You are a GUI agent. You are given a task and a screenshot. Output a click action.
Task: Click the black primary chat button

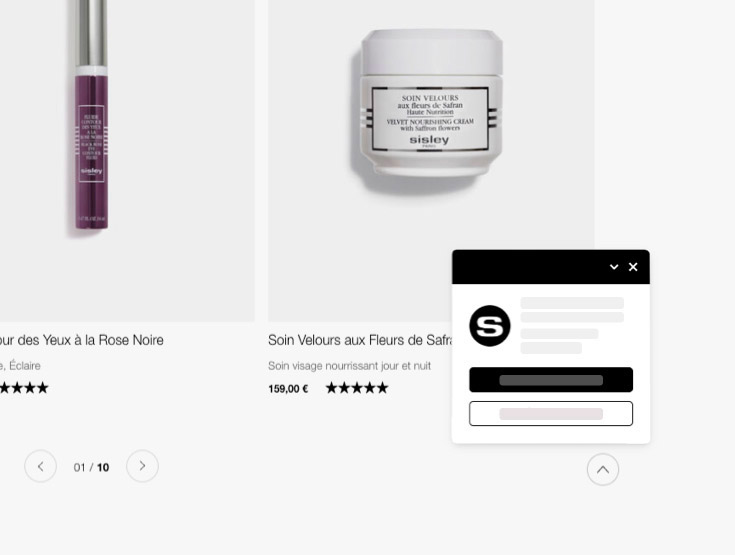tap(551, 380)
